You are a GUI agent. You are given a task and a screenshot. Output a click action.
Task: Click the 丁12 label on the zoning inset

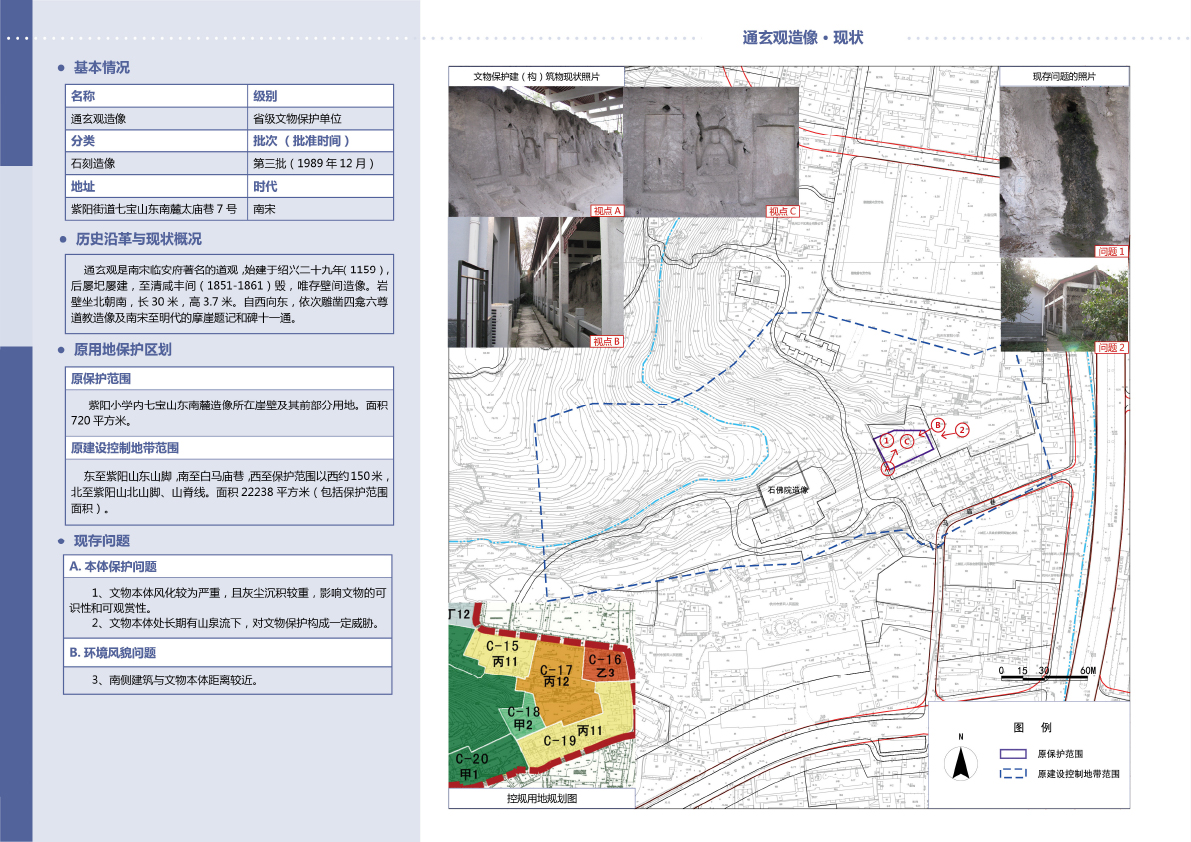[460, 613]
